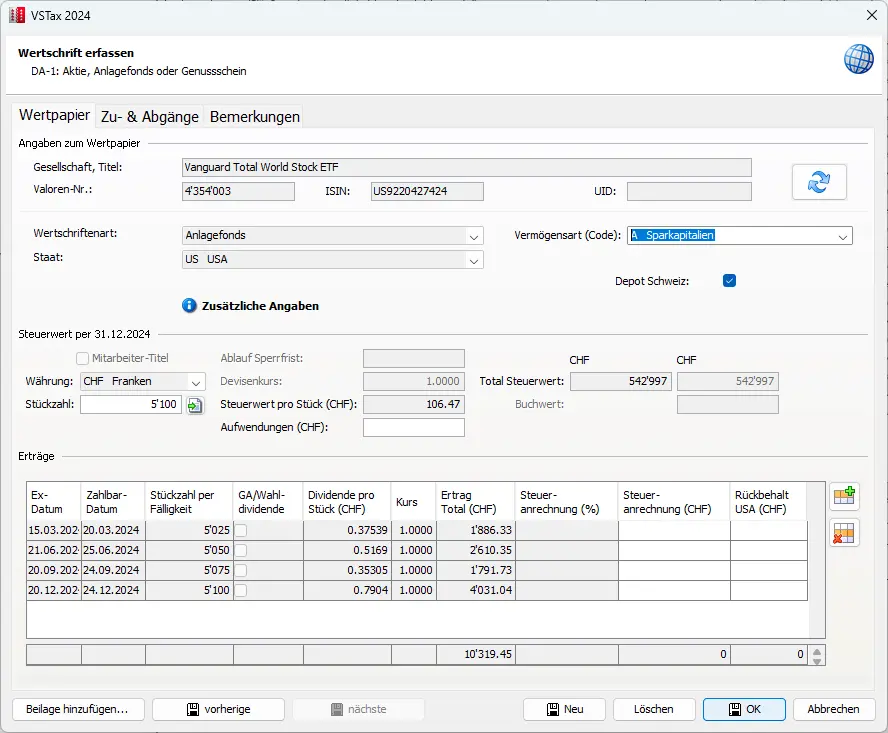The width and height of the screenshot is (888, 733).
Task: Click the VSTax app icon in title bar
Action: 16,15
